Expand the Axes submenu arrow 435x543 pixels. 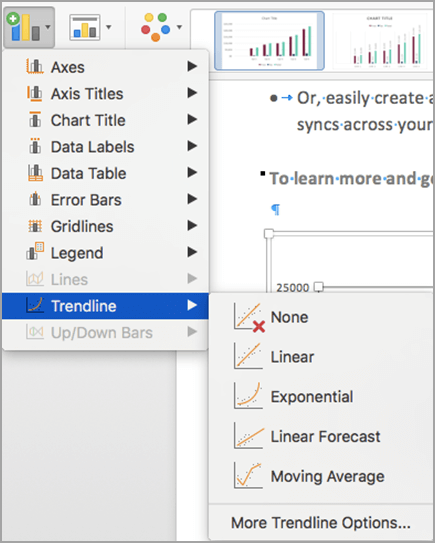[x=192, y=66]
